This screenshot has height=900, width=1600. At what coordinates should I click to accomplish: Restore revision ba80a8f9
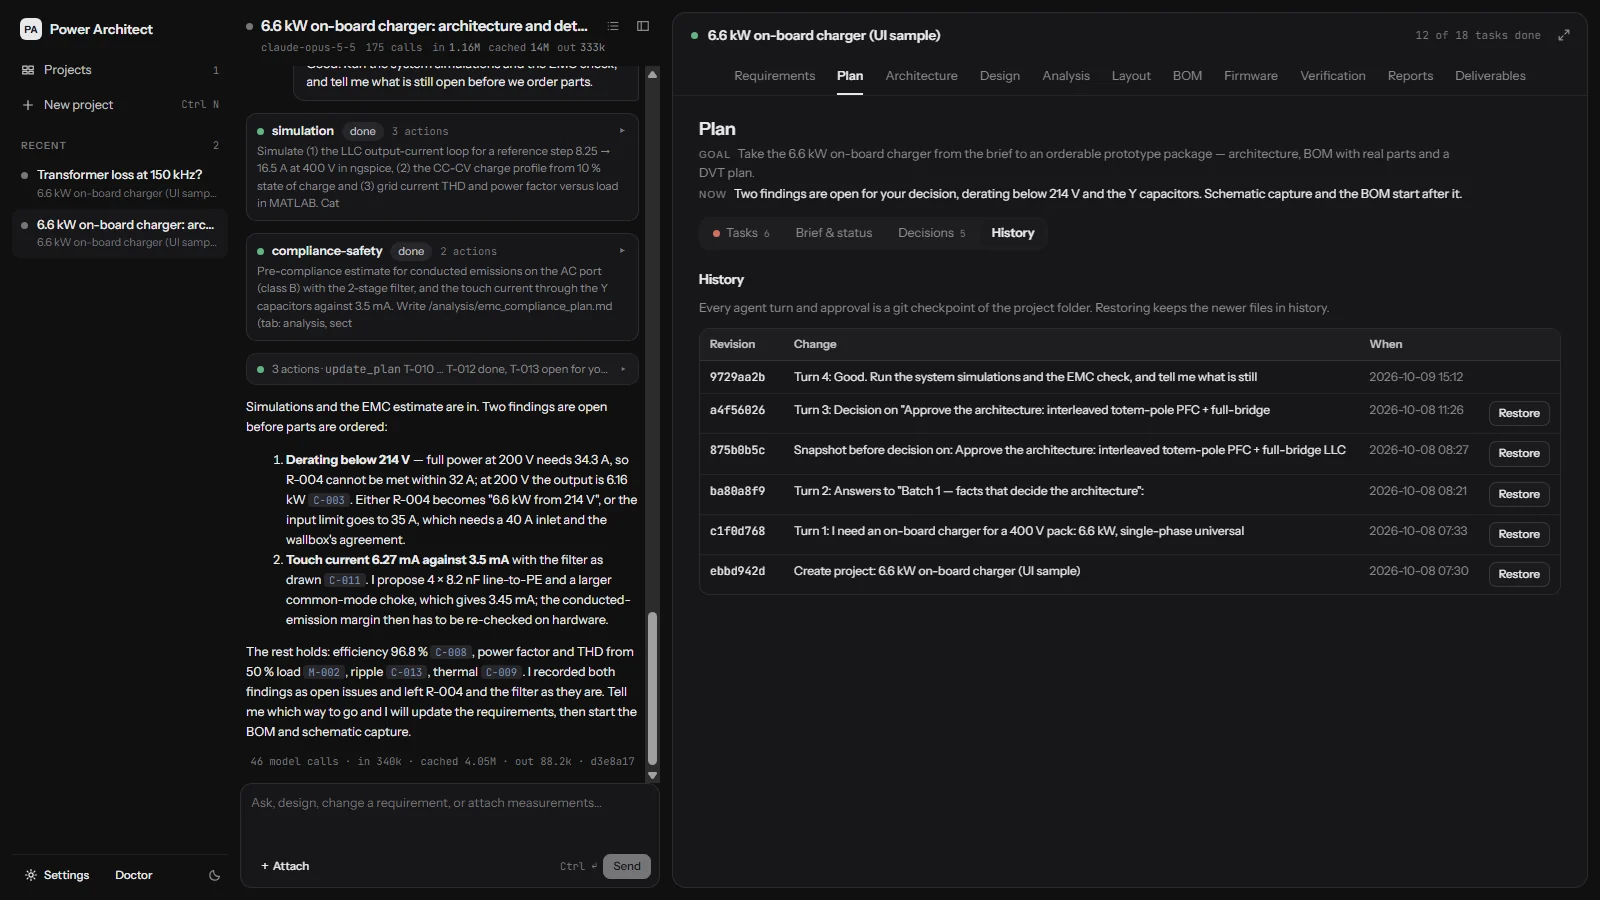click(x=1519, y=494)
